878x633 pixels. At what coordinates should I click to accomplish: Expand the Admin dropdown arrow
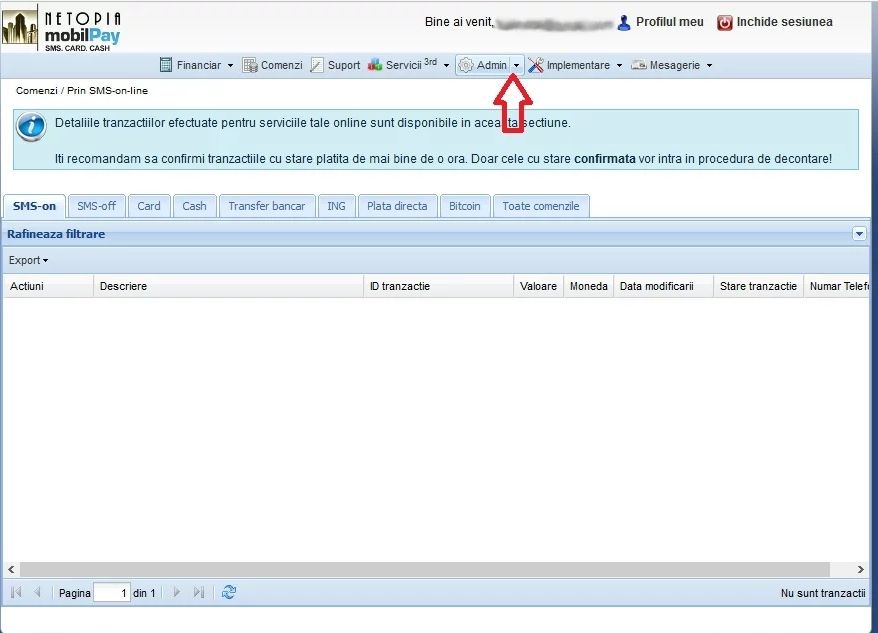[x=516, y=65]
